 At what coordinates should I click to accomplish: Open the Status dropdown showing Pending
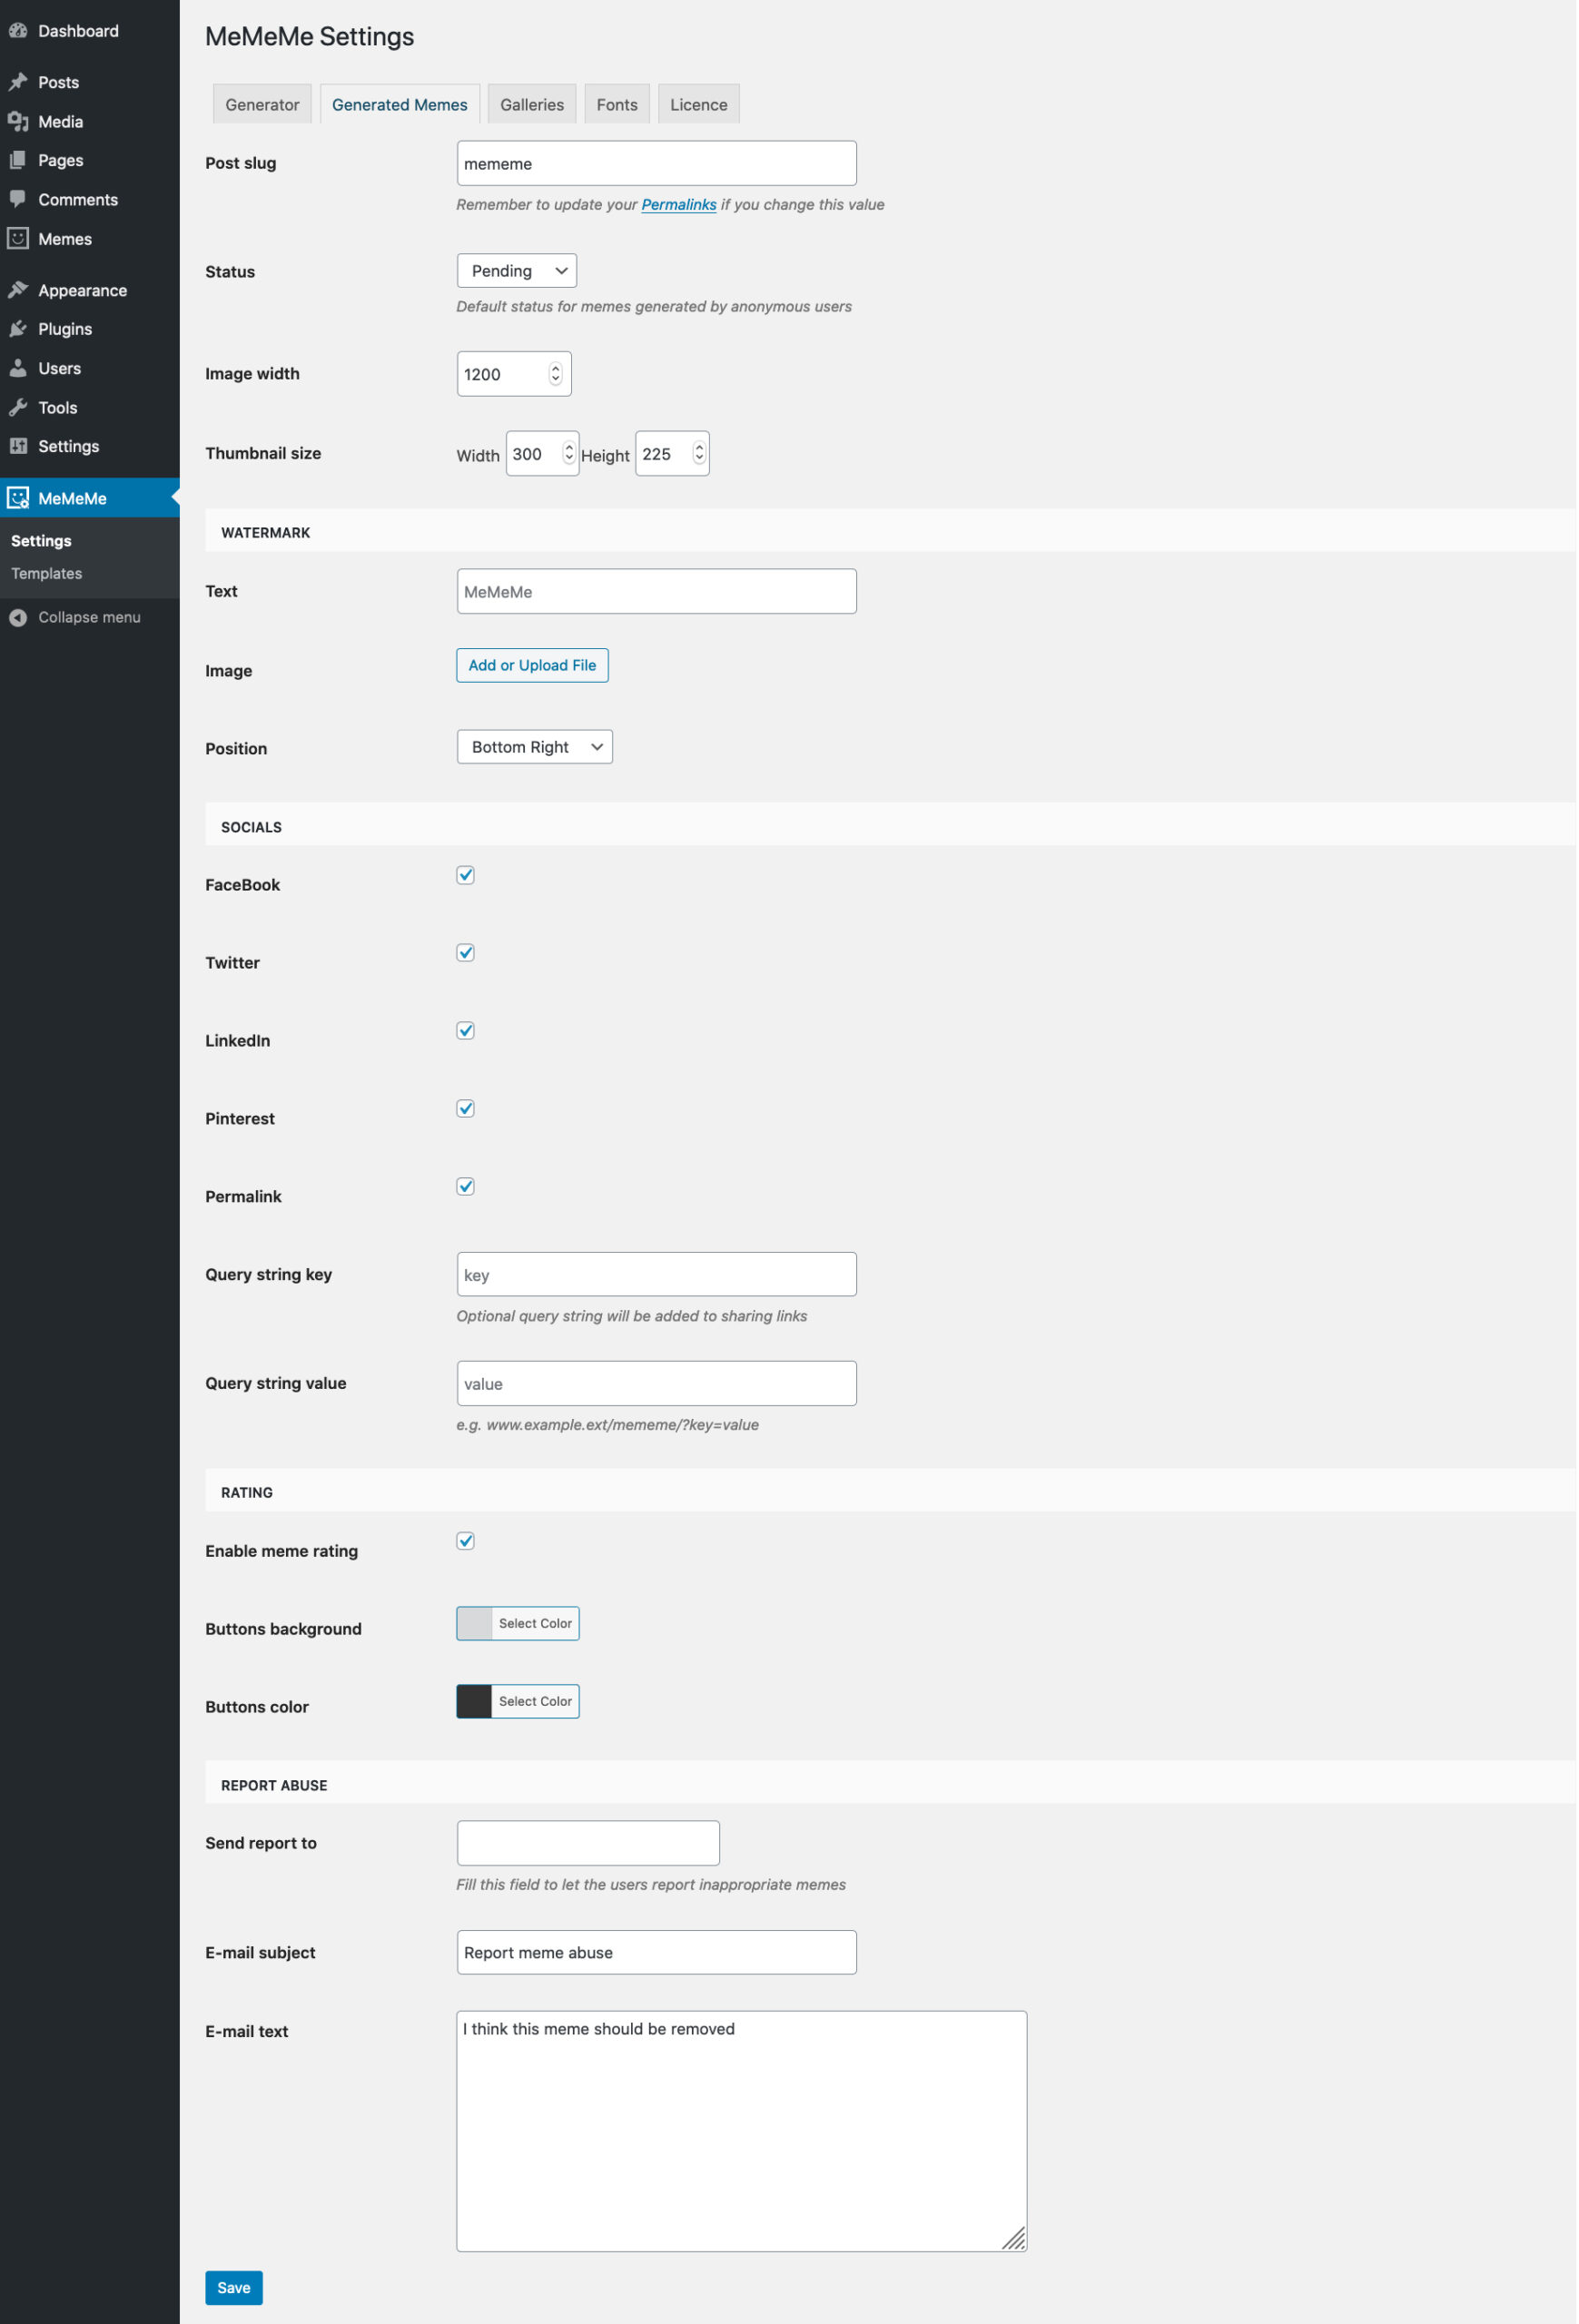click(x=517, y=271)
